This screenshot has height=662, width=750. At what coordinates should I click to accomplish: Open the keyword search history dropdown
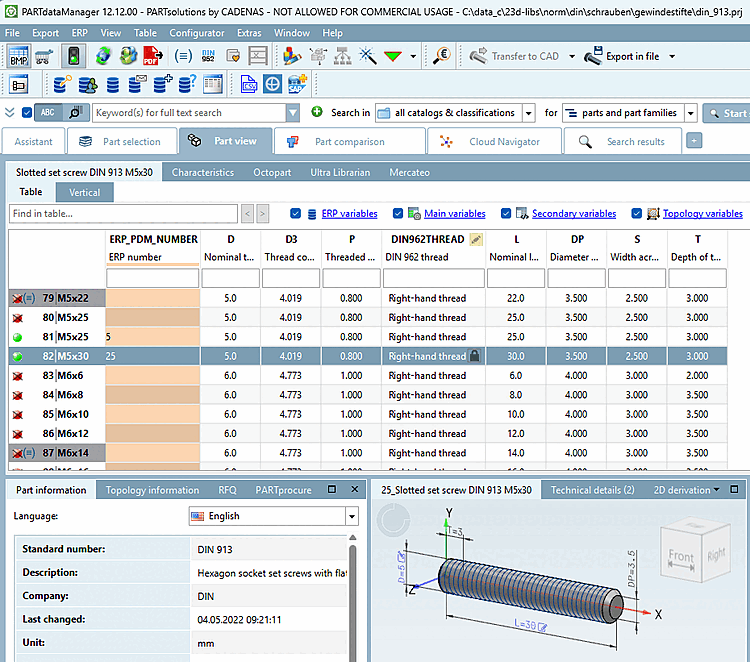tap(293, 113)
